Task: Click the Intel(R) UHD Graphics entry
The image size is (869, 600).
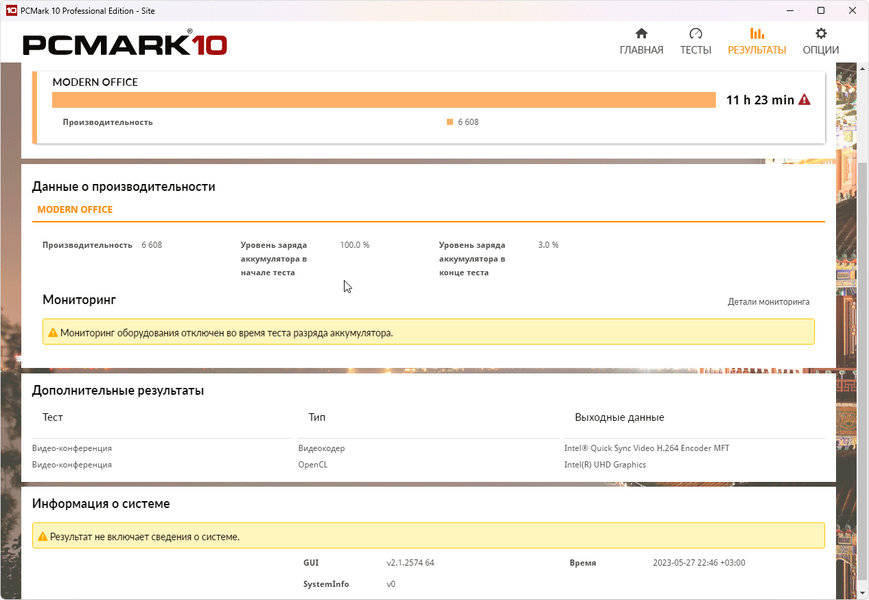Action: tap(605, 465)
